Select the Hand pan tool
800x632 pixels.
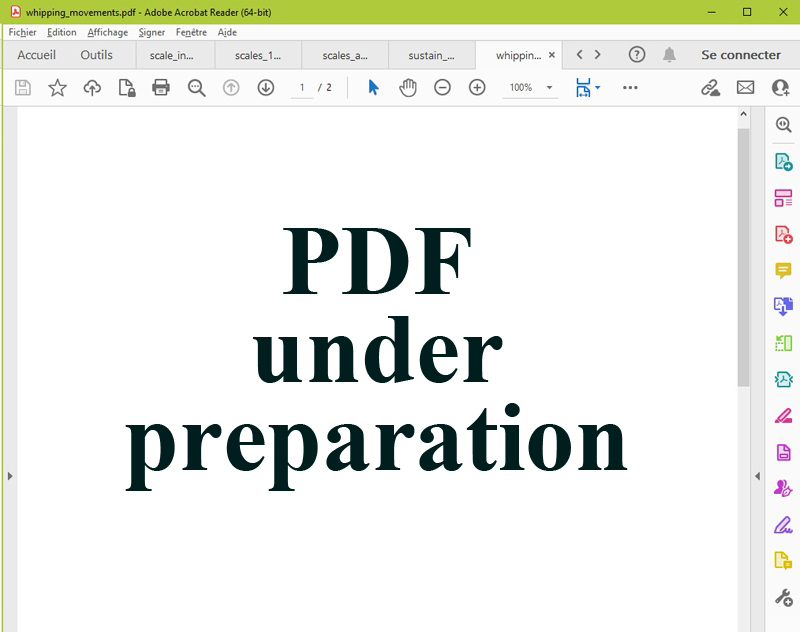point(408,88)
